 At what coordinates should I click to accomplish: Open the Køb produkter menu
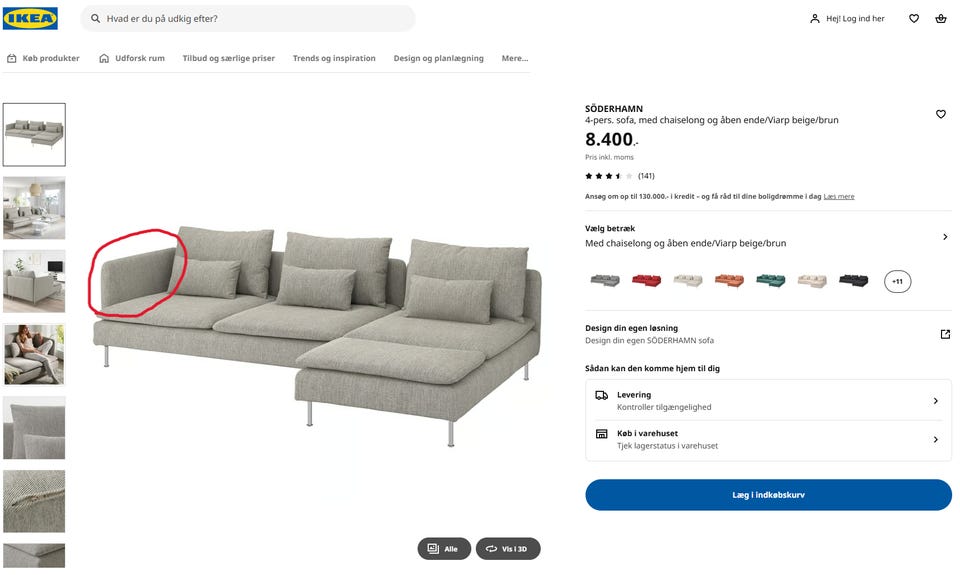[43, 58]
